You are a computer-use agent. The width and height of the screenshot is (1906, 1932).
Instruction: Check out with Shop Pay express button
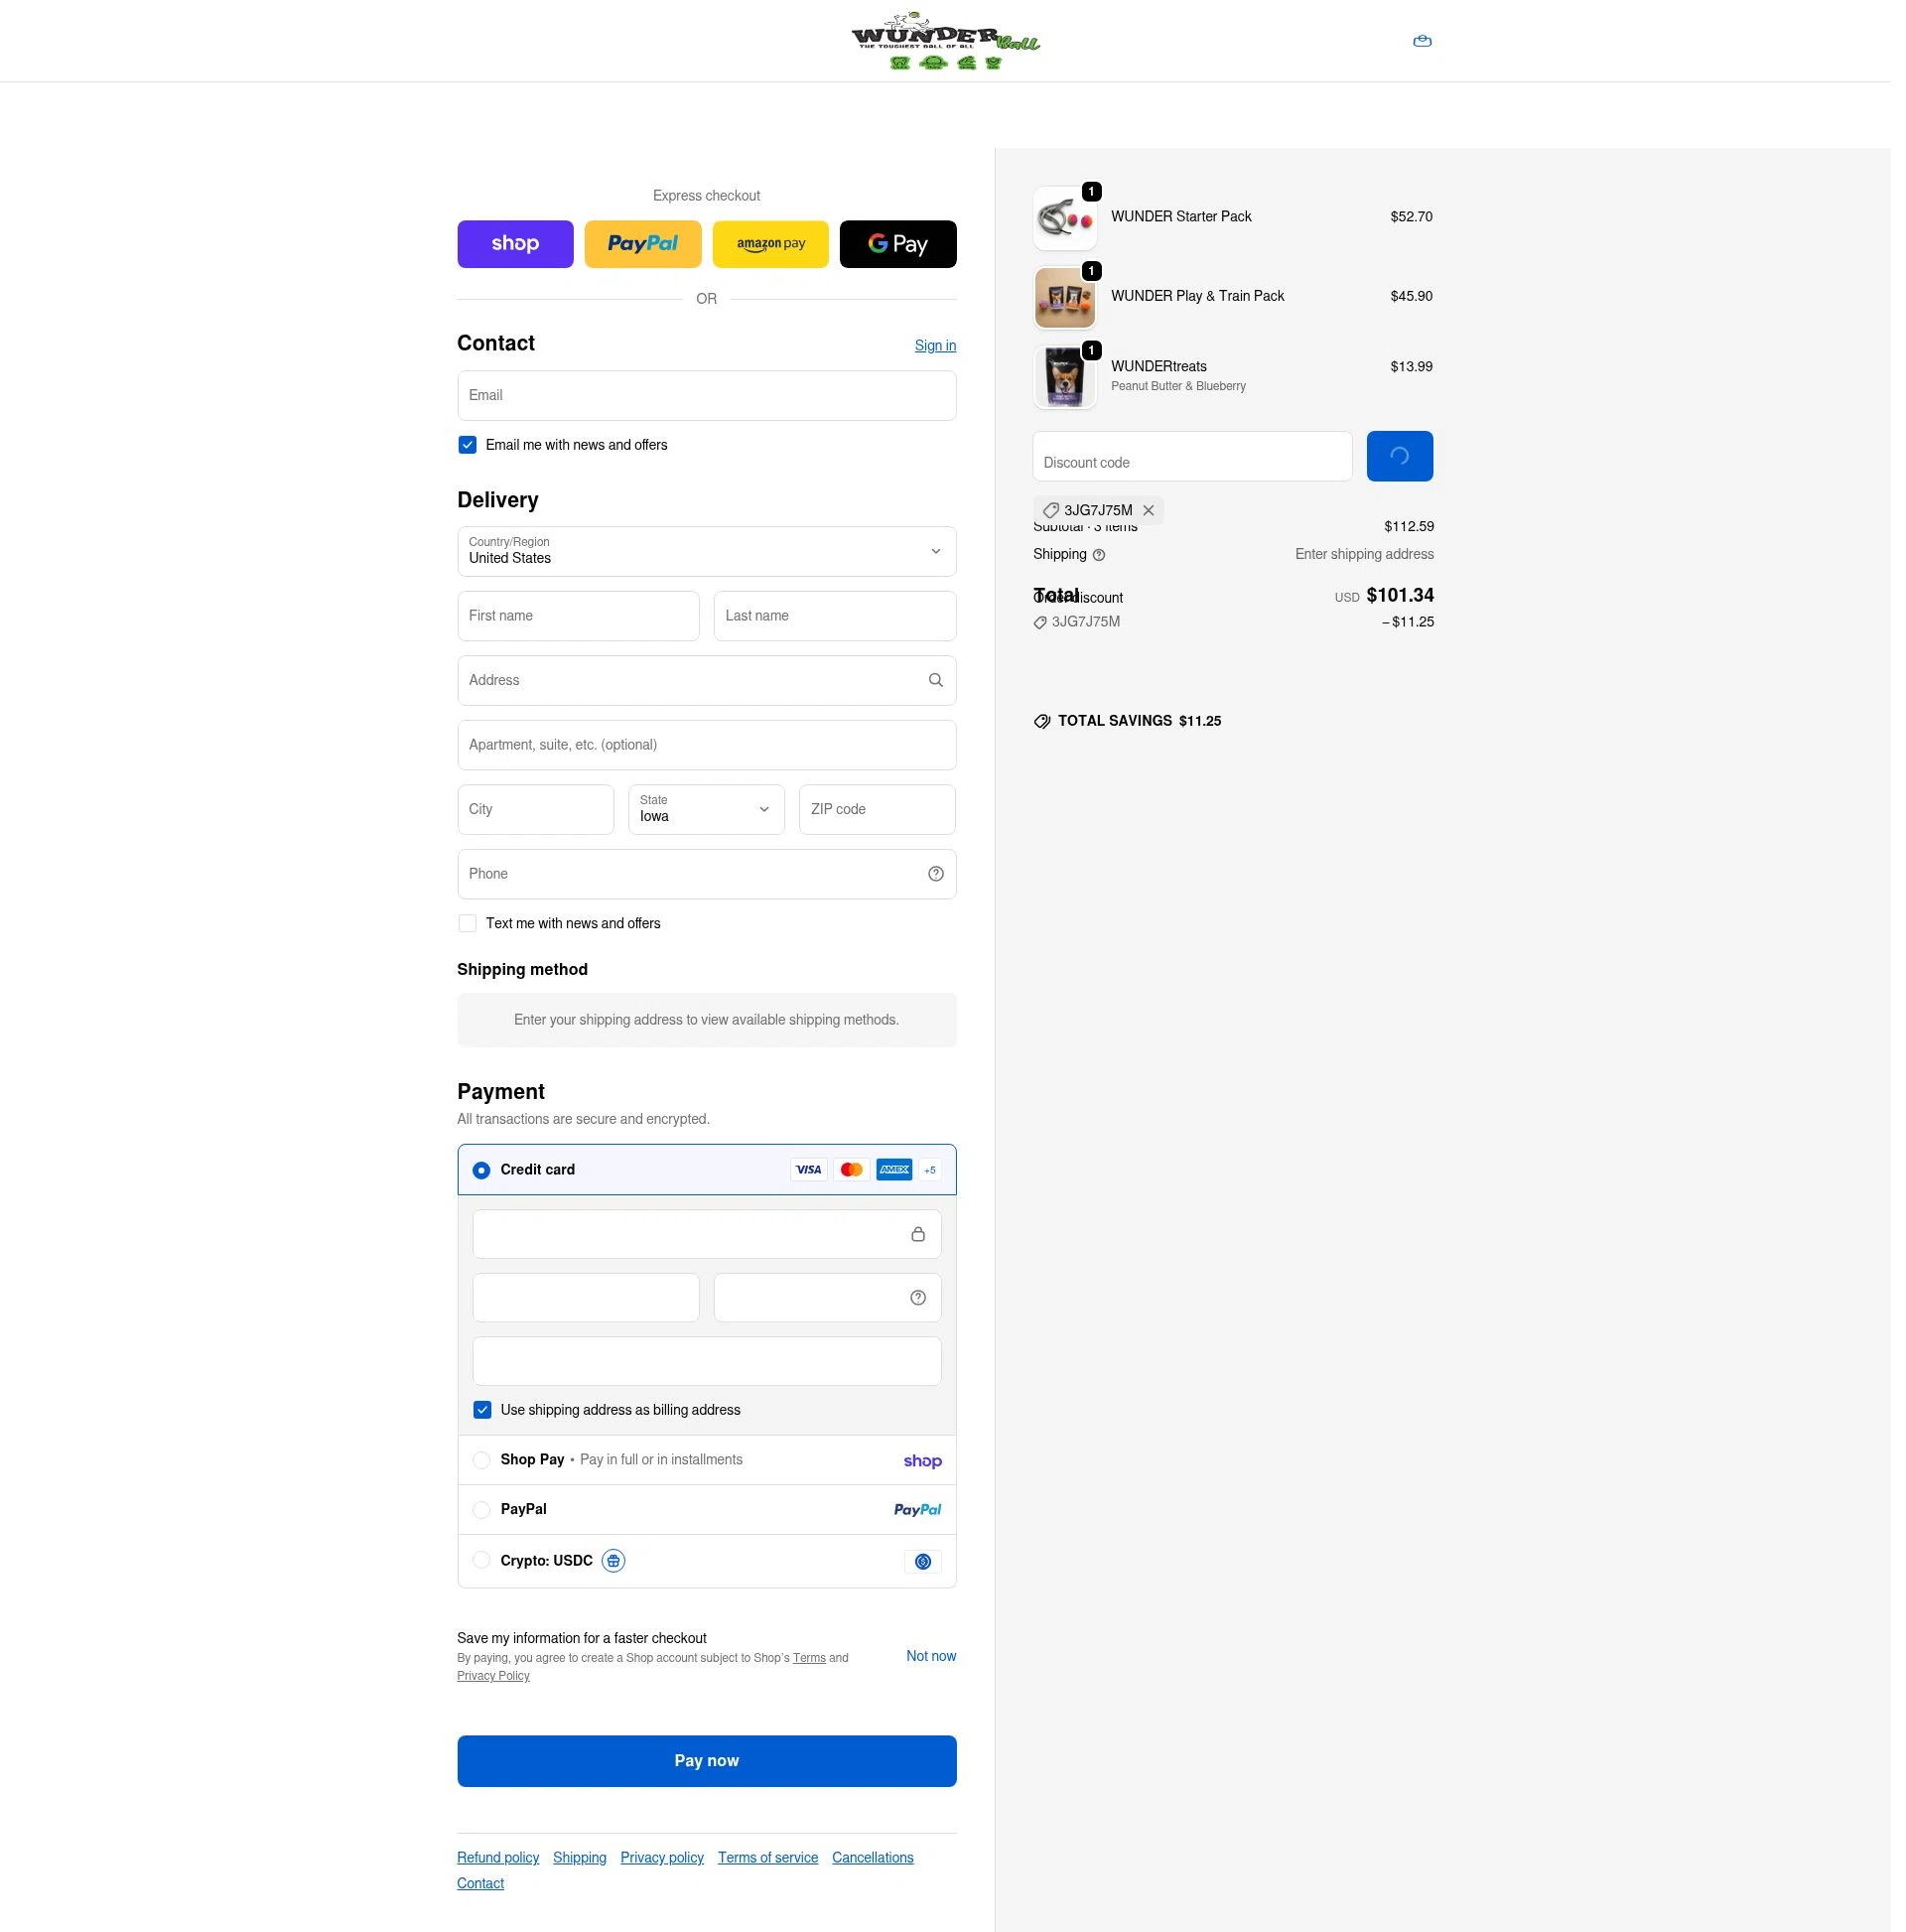click(516, 244)
